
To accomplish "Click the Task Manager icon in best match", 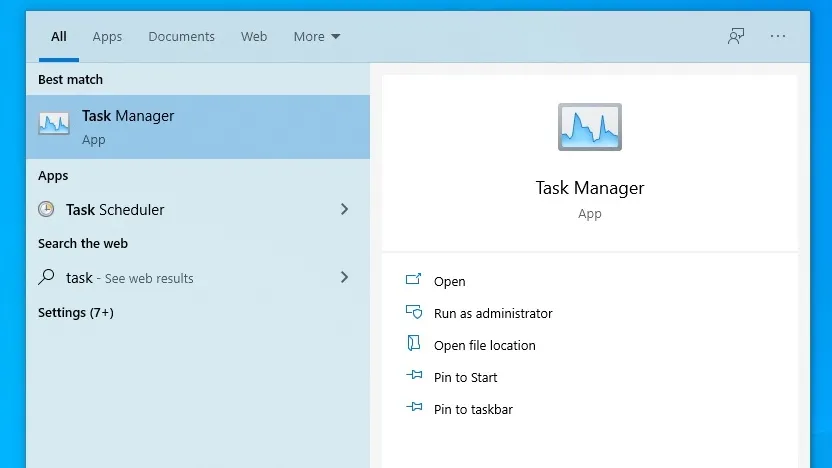I will pyautogui.click(x=54, y=123).
